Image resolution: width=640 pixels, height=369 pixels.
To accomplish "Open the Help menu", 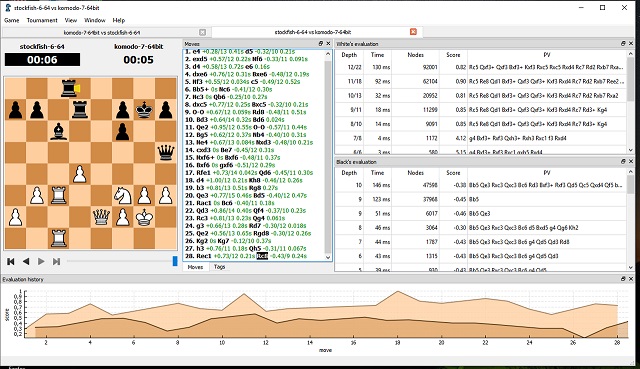I will pyautogui.click(x=119, y=20).
